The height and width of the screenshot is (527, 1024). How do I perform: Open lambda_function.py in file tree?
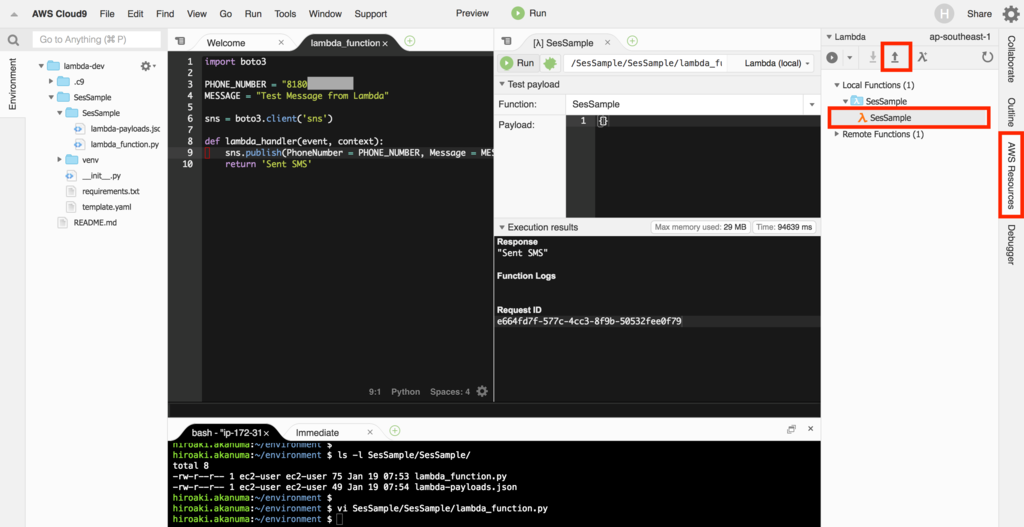tap(124, 144)
